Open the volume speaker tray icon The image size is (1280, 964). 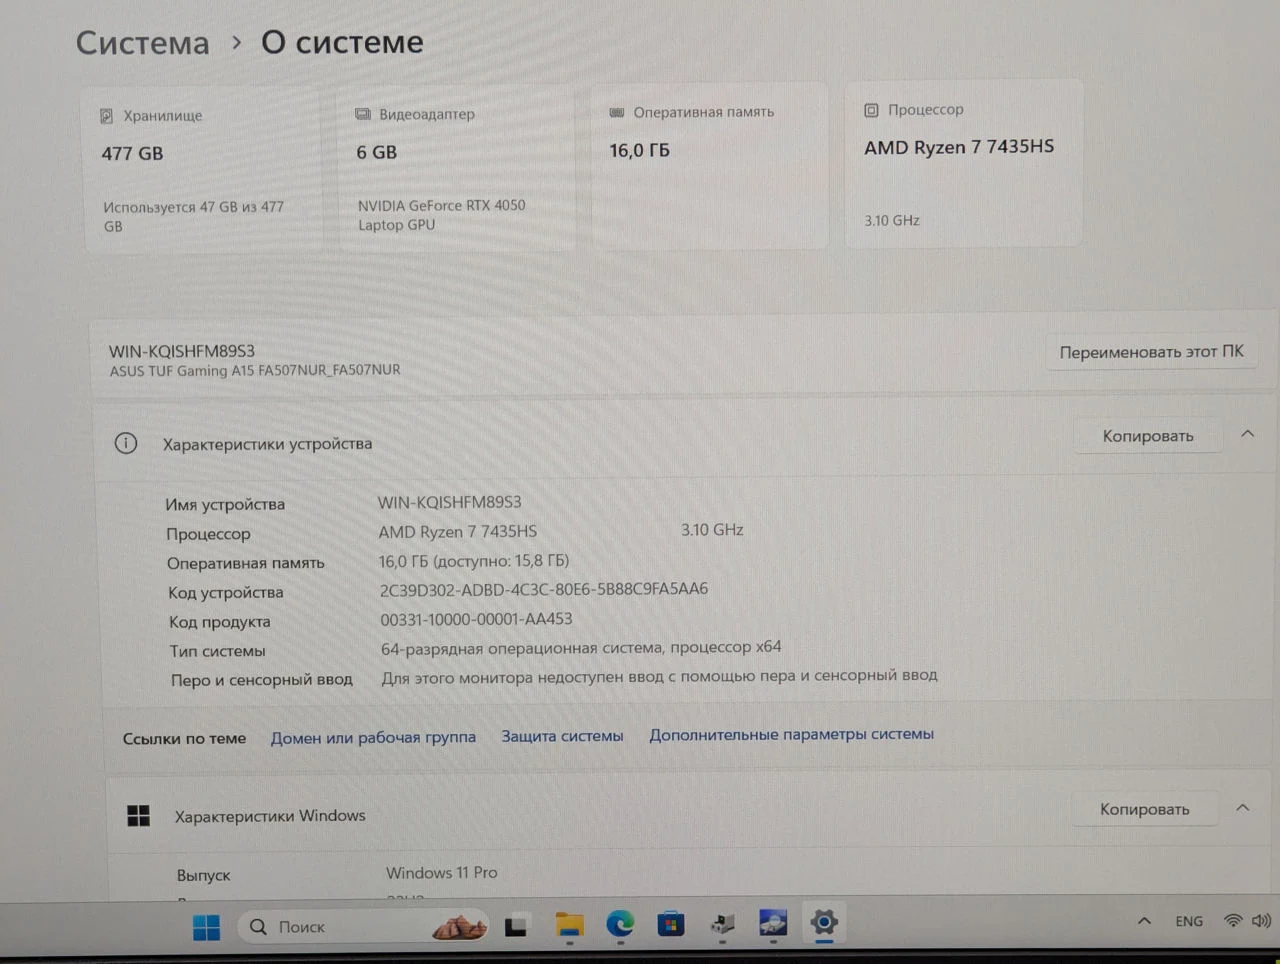point(1262,921)
